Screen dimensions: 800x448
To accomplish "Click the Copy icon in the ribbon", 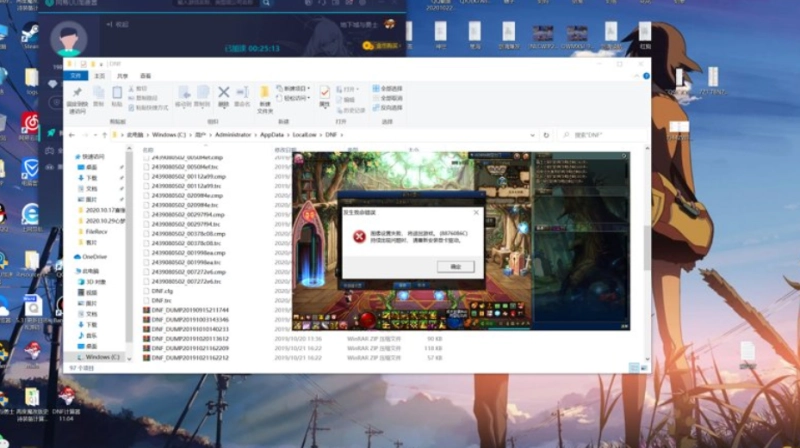I will tap(98, 93).
